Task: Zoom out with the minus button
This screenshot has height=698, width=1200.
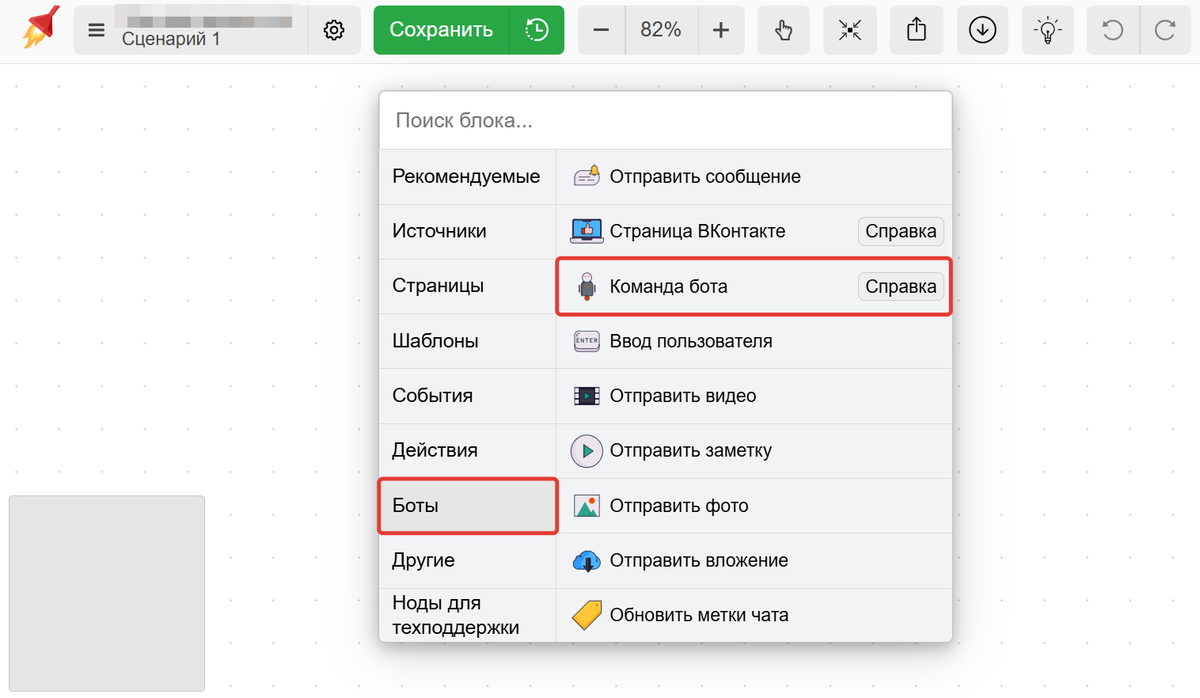Action: click(601, 30)
